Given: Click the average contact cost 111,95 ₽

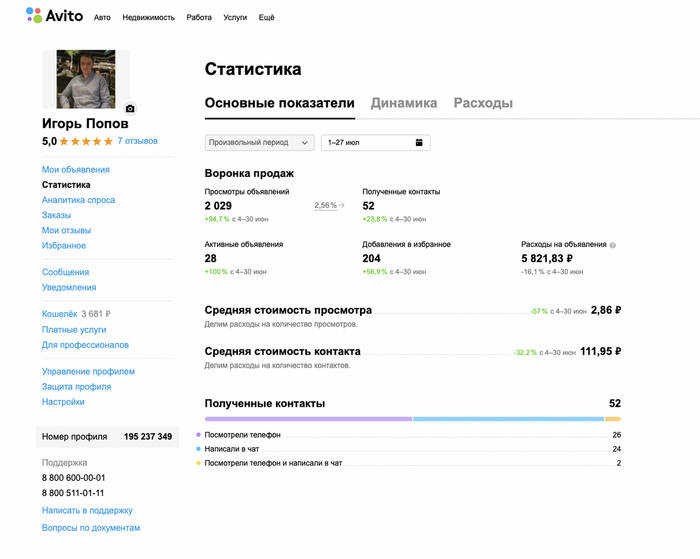Looking at the screenshot, I should (x=600, y=351).
